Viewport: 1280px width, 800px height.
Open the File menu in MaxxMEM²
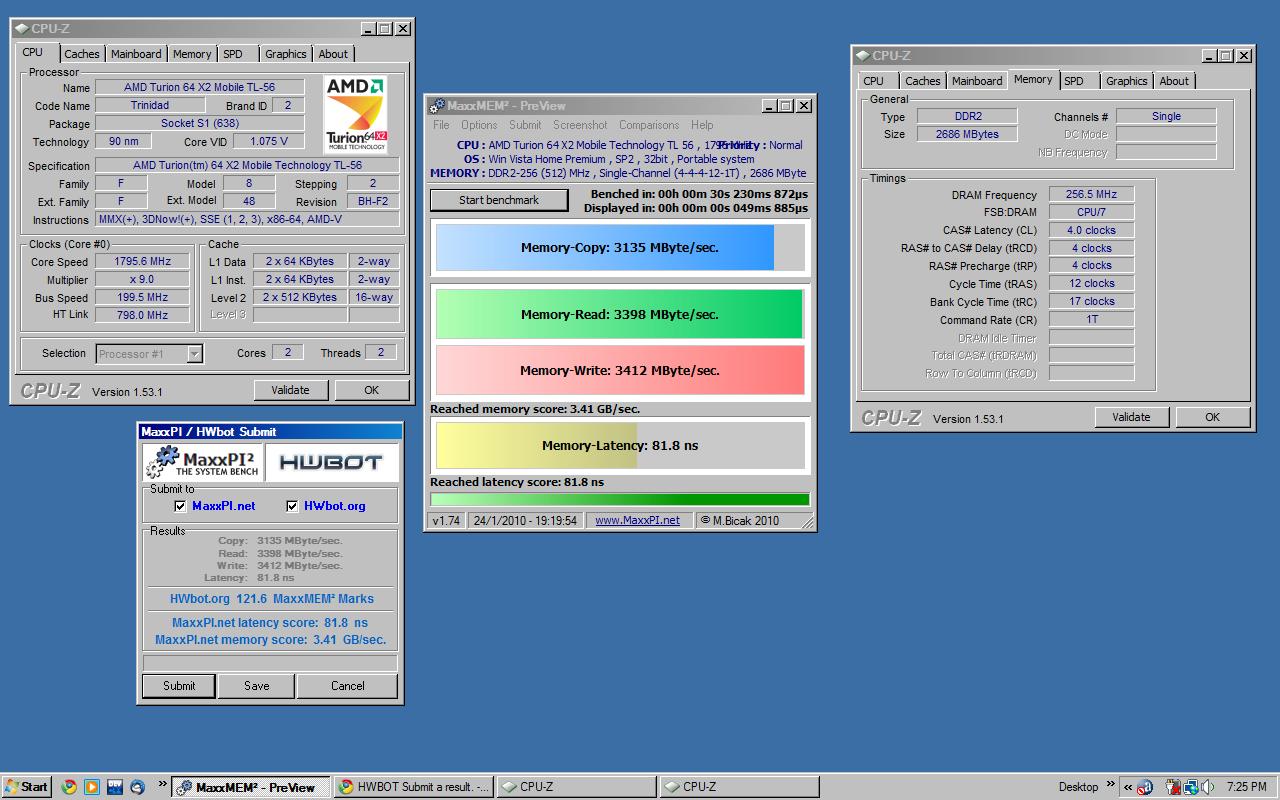click(441, 125)
